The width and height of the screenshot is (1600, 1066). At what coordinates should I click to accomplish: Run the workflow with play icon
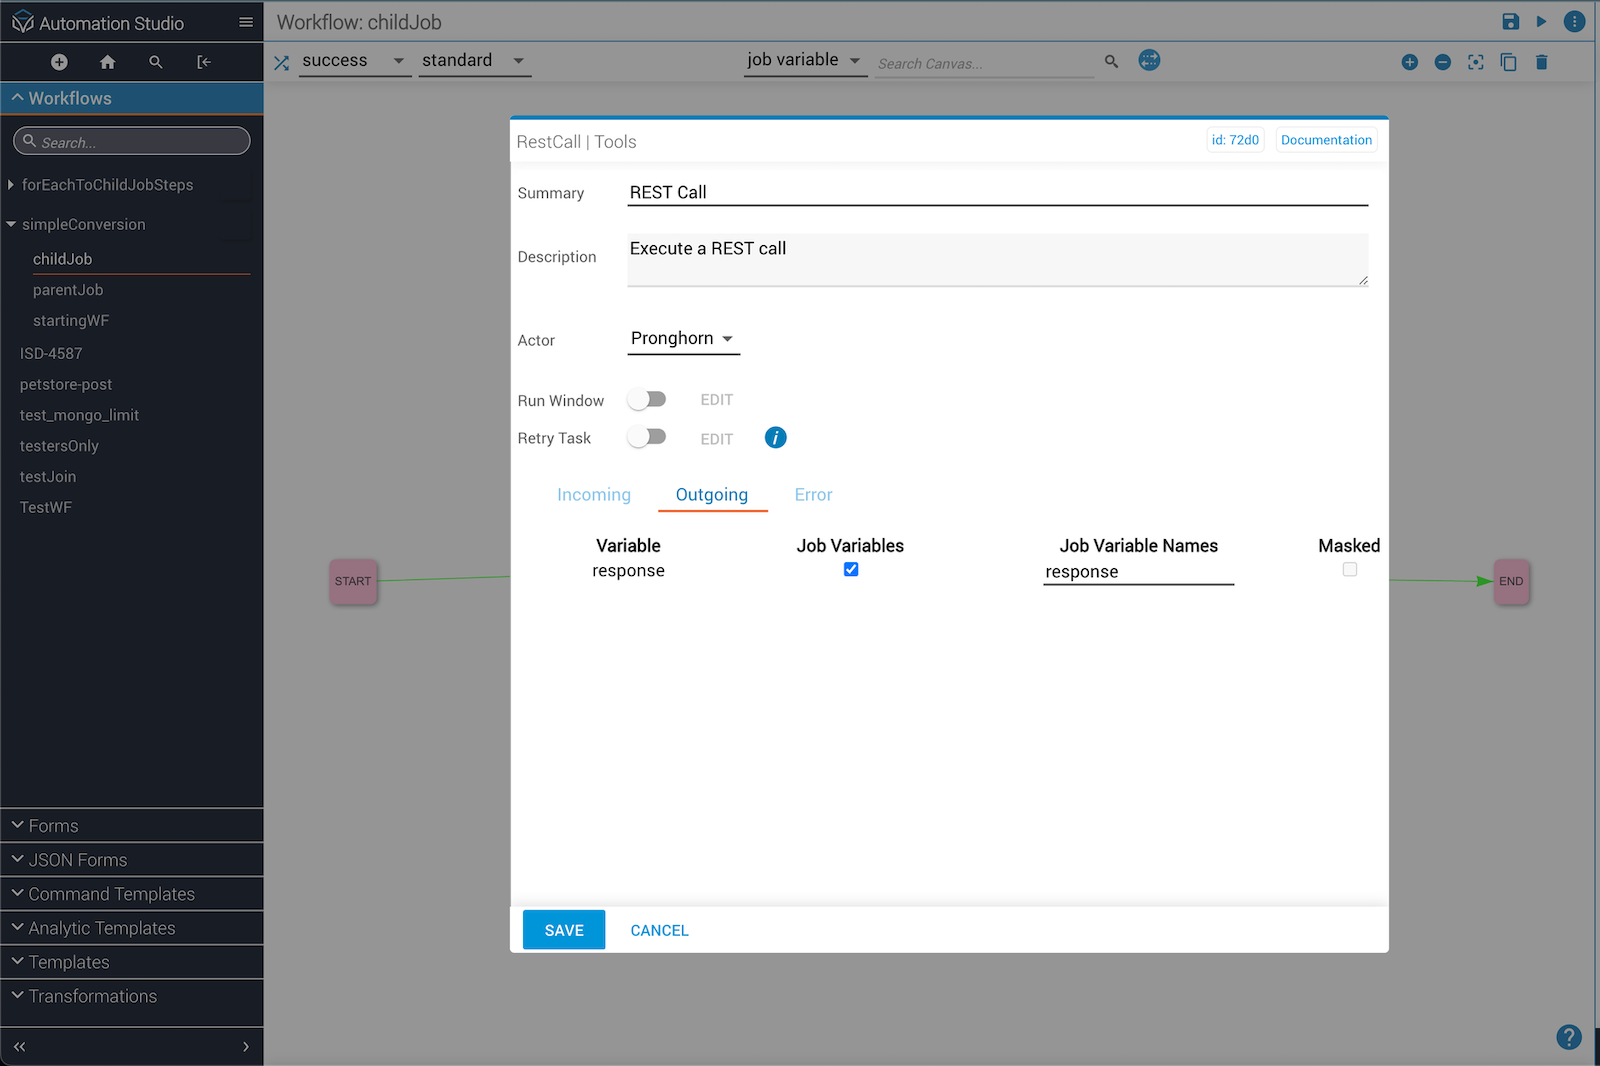click(x=1541, y=22)
